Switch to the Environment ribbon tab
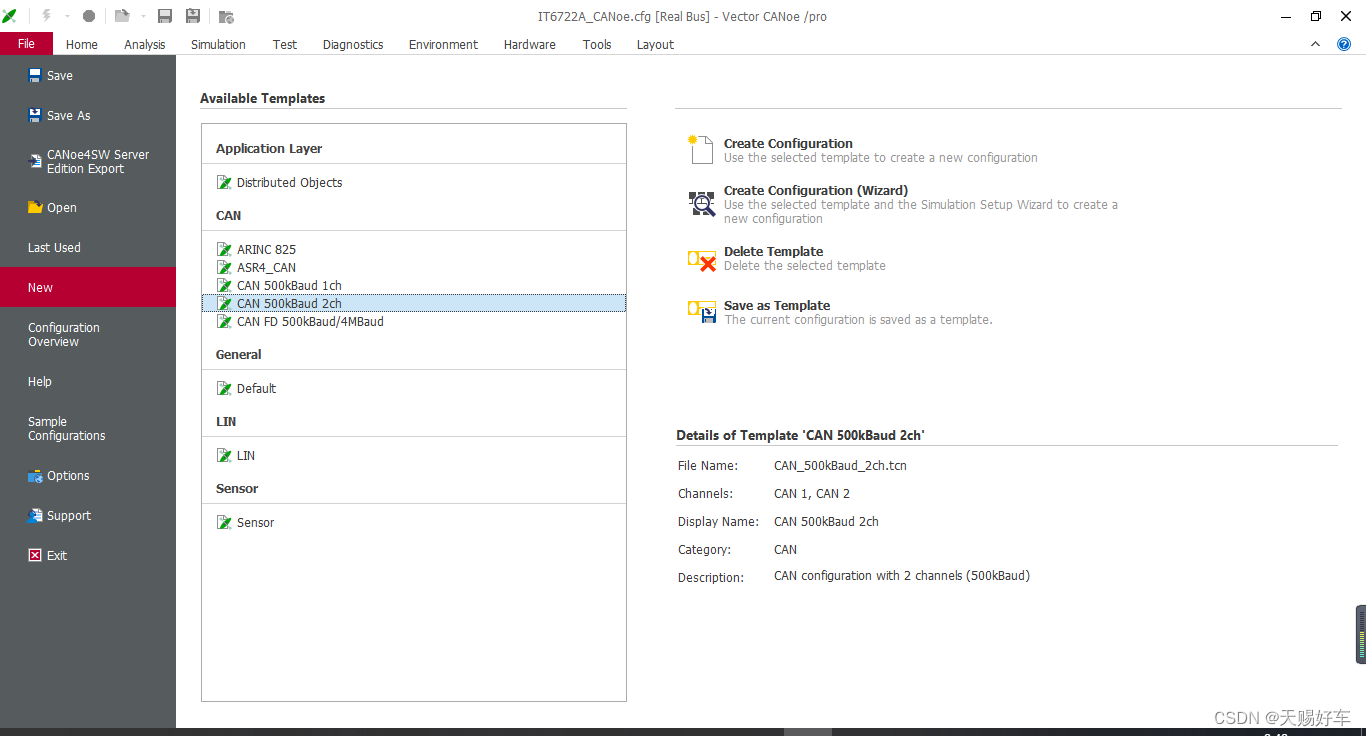The height and width of the screenshot is (736, 1366). click(443, 44)
